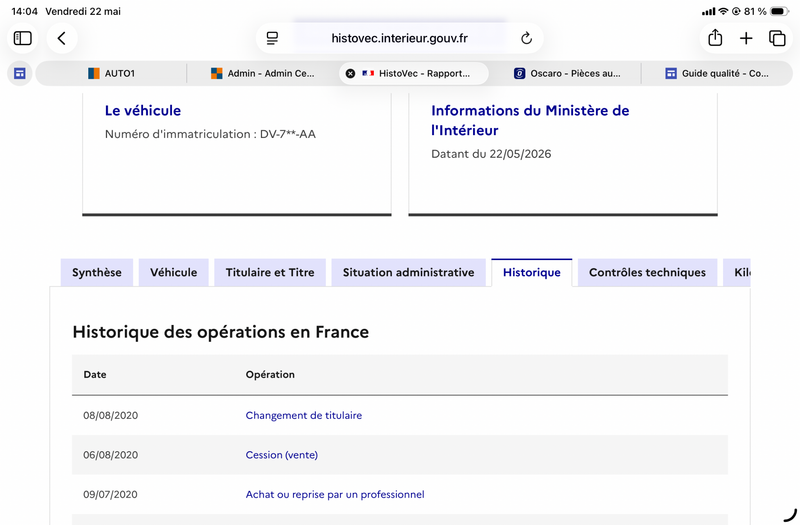Open the Titulaire et Titre tab
Screen dimensions: 800x525
(270, 272)
